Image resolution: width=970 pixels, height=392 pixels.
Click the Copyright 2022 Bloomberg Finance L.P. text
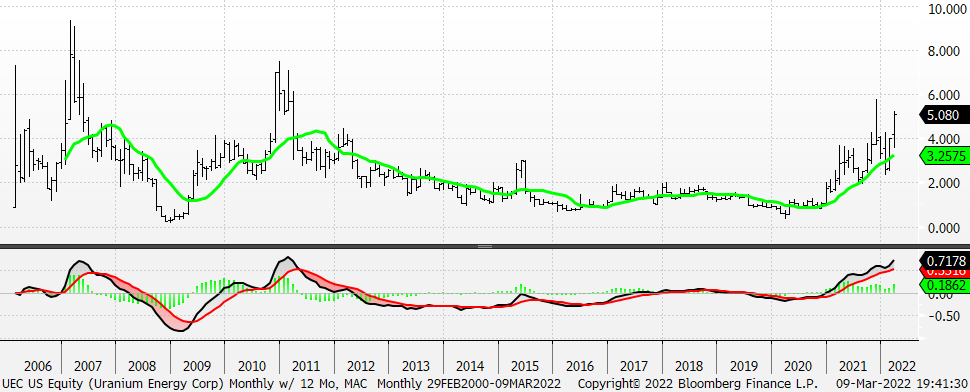click(698, 383)
